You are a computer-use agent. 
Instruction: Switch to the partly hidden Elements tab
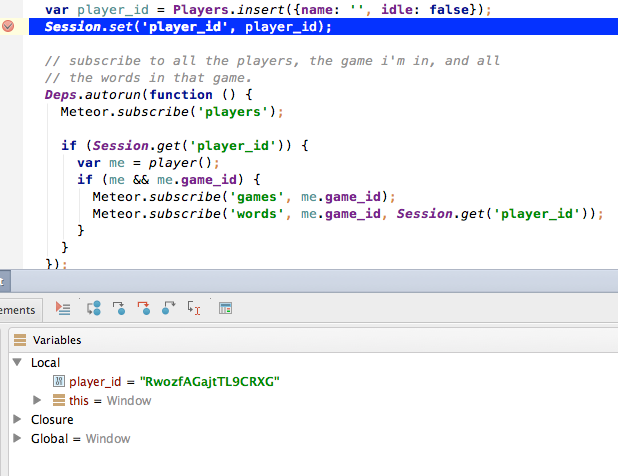pos(18,310)
